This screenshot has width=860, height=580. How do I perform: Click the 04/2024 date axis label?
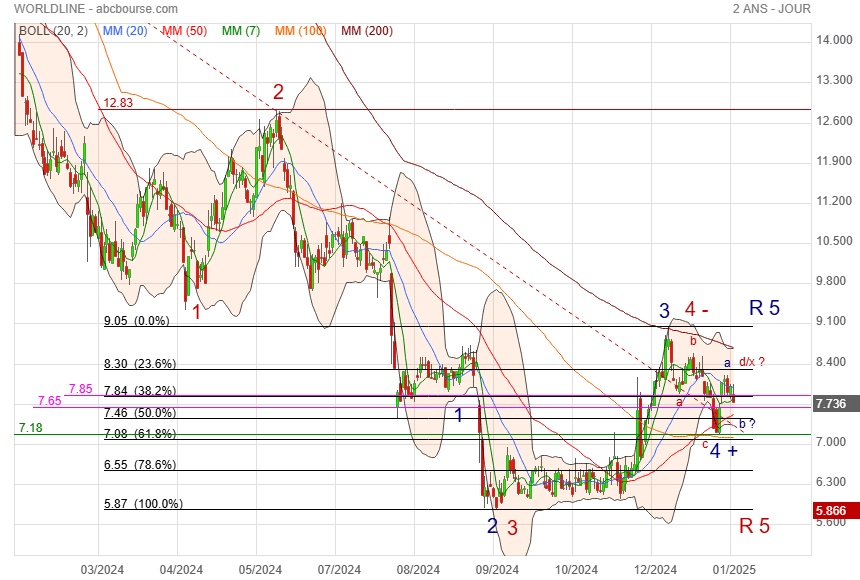coord(181,570)
